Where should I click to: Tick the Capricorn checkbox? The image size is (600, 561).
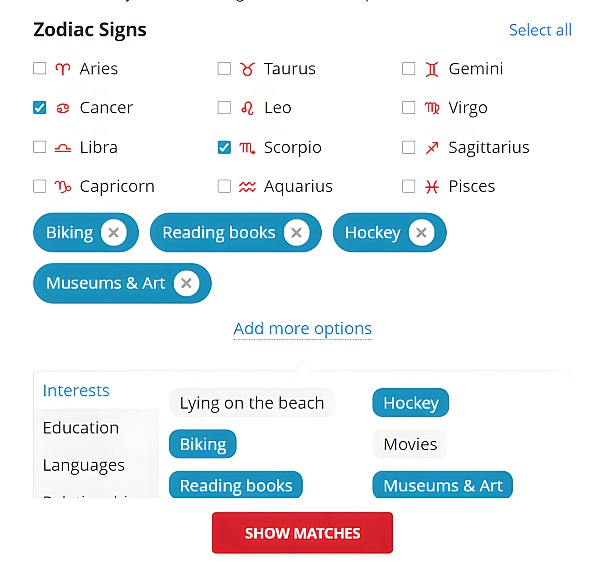(40, 187)
